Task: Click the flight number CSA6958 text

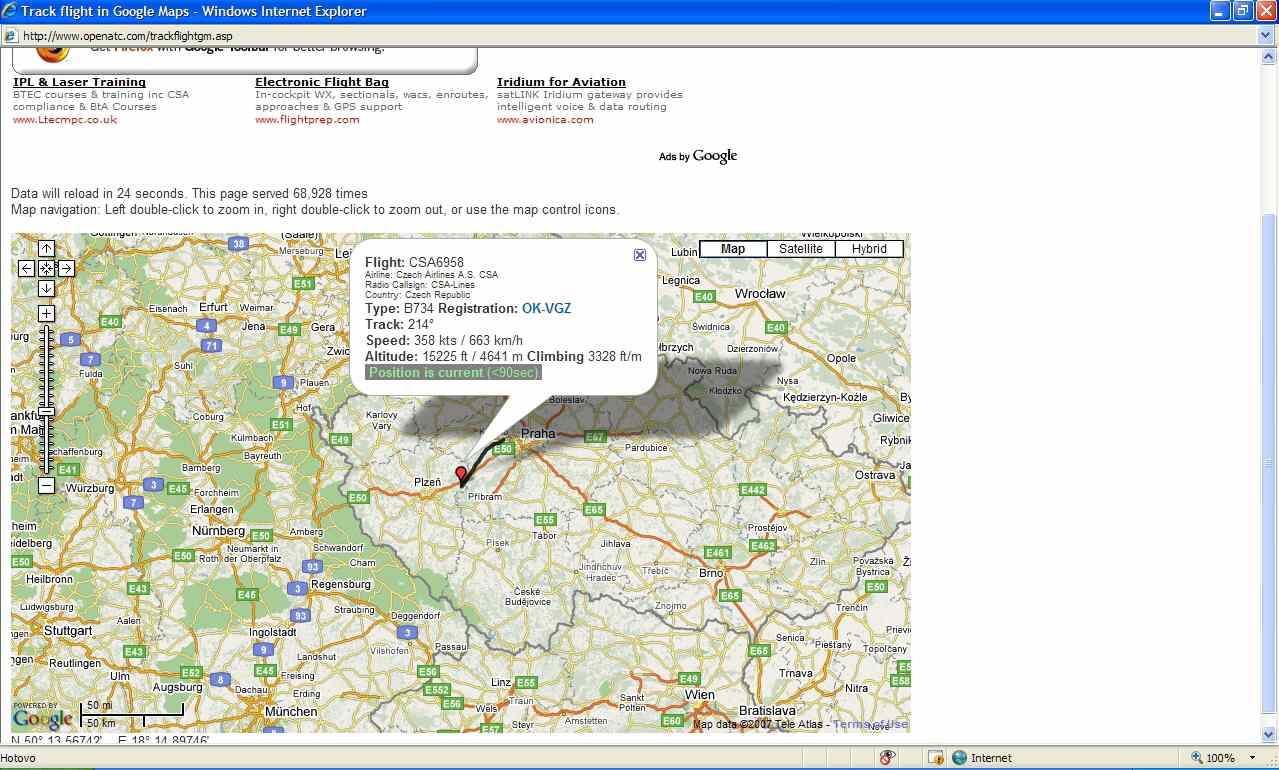Action: coord(436,262)
